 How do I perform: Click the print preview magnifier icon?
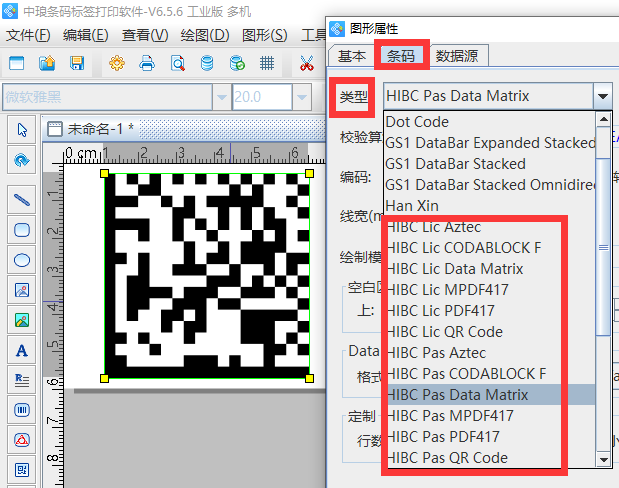click(x=178, y=63)
